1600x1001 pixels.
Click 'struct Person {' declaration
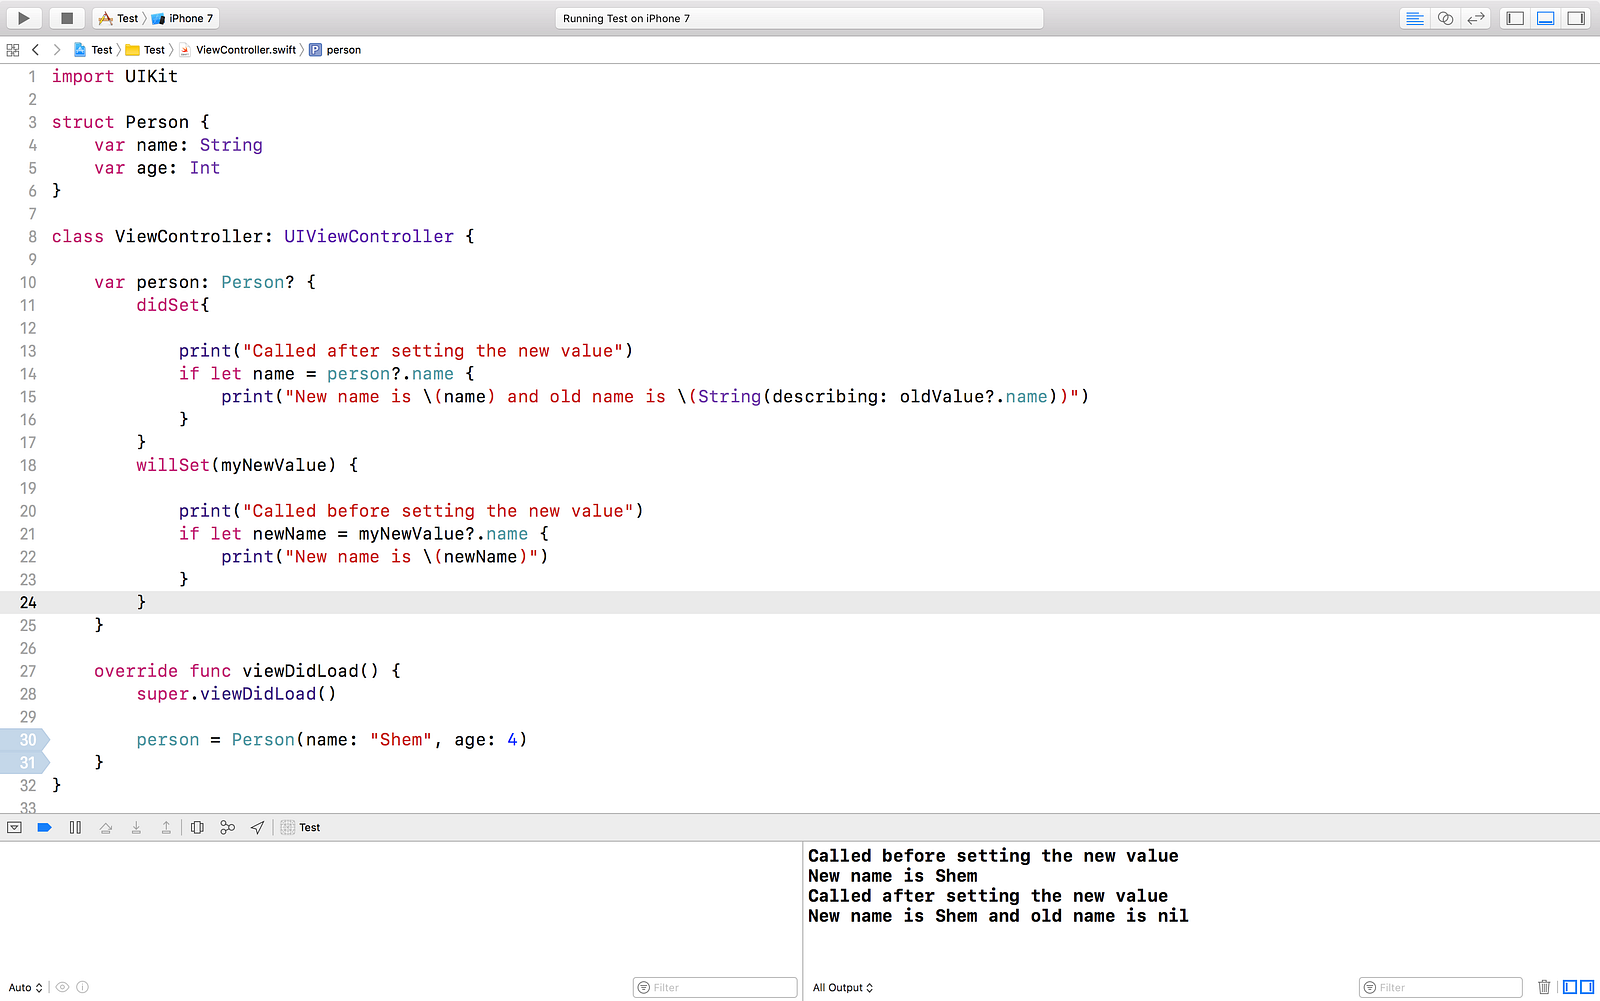pos(131,123)
